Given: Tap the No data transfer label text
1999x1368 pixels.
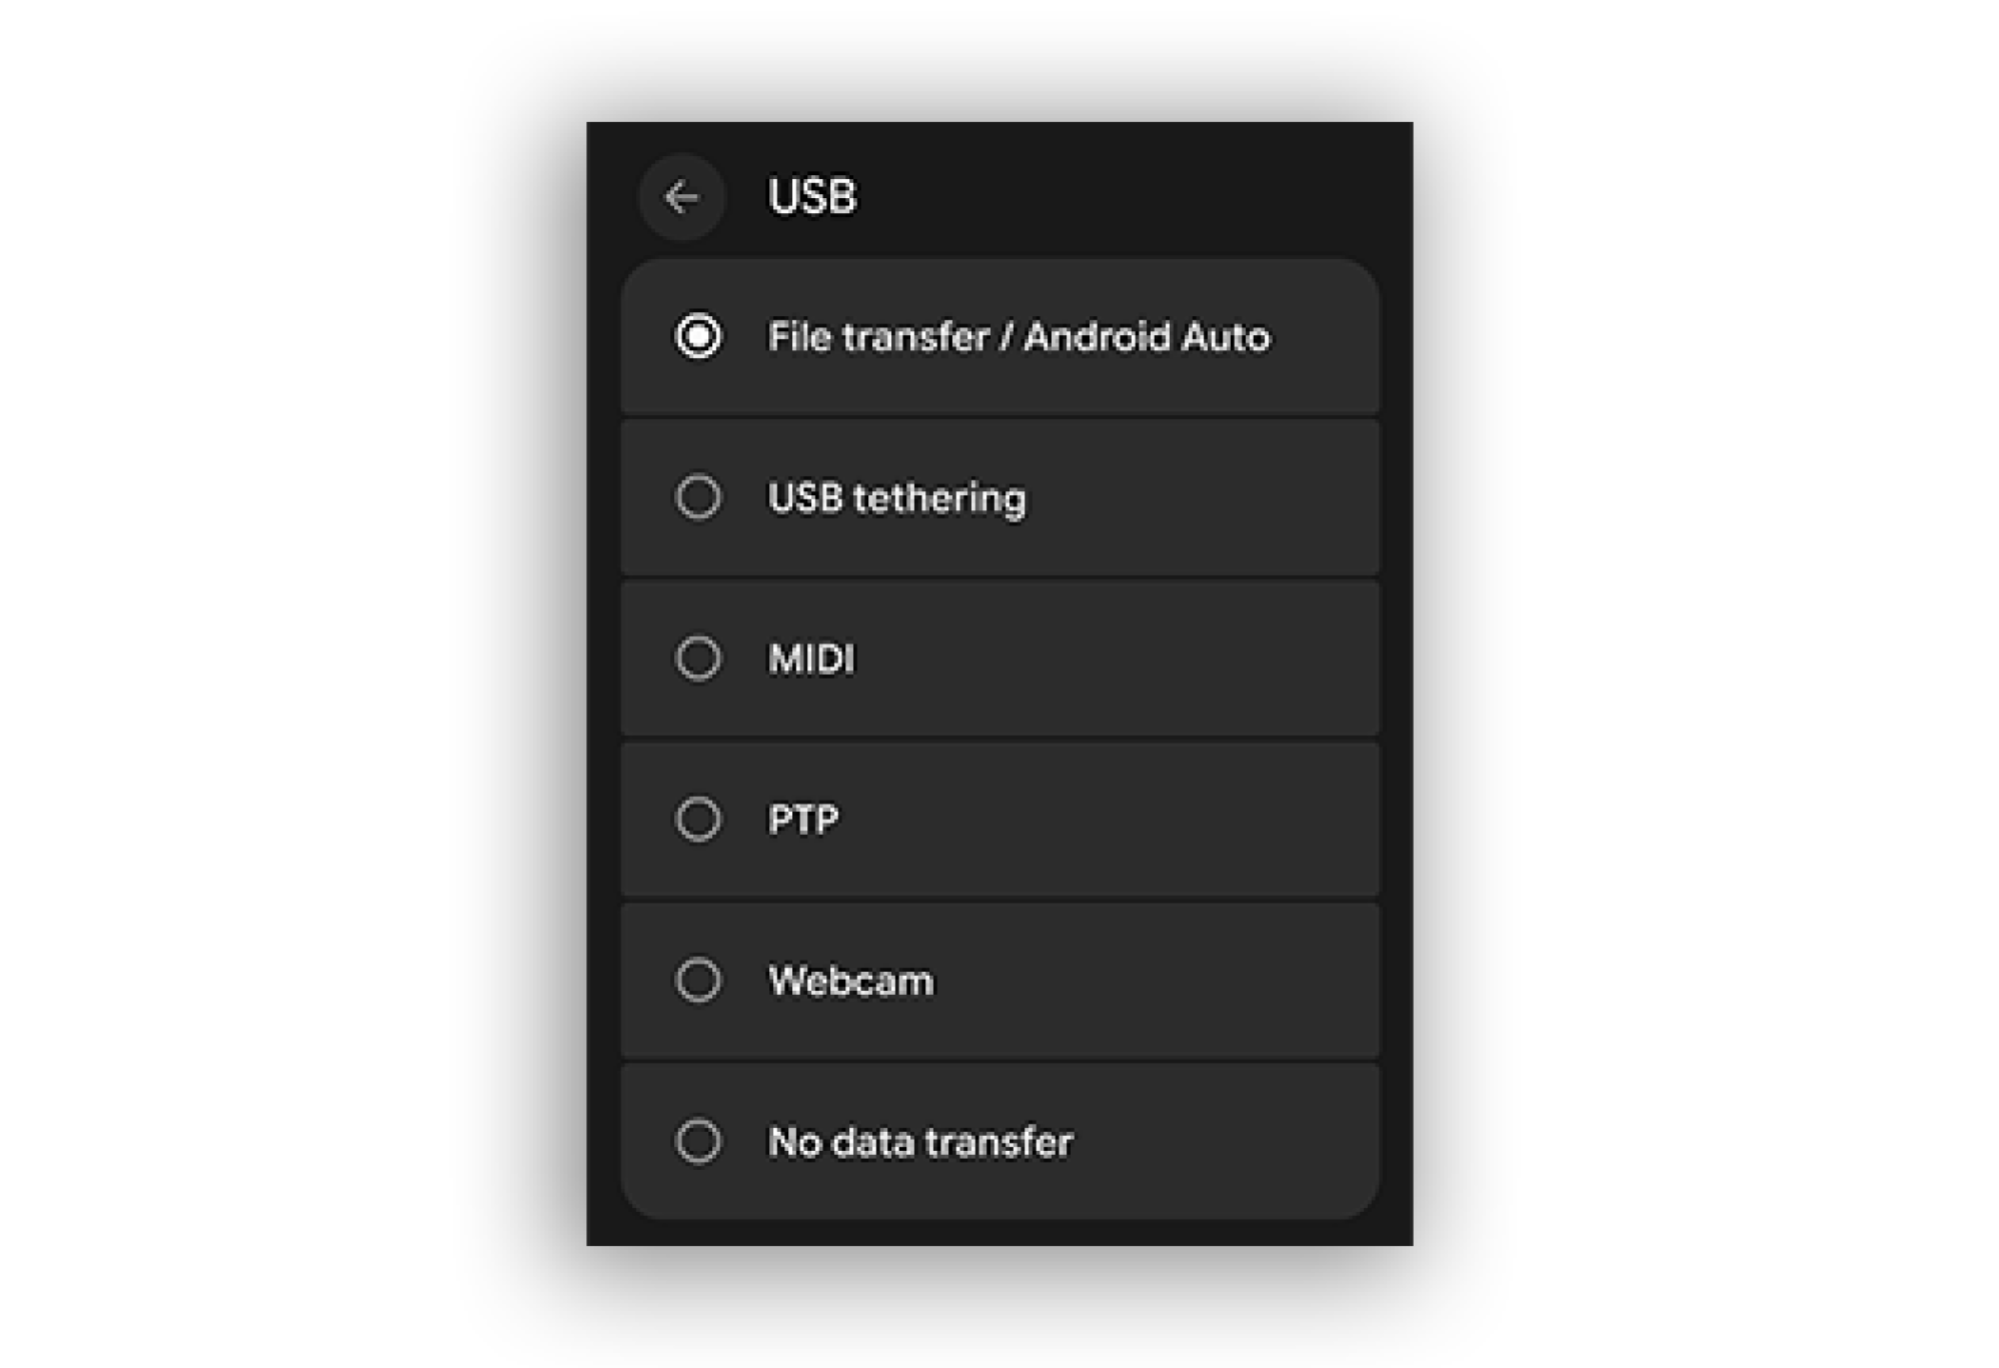Looking at the screenshot, I should click(920, 1142).
